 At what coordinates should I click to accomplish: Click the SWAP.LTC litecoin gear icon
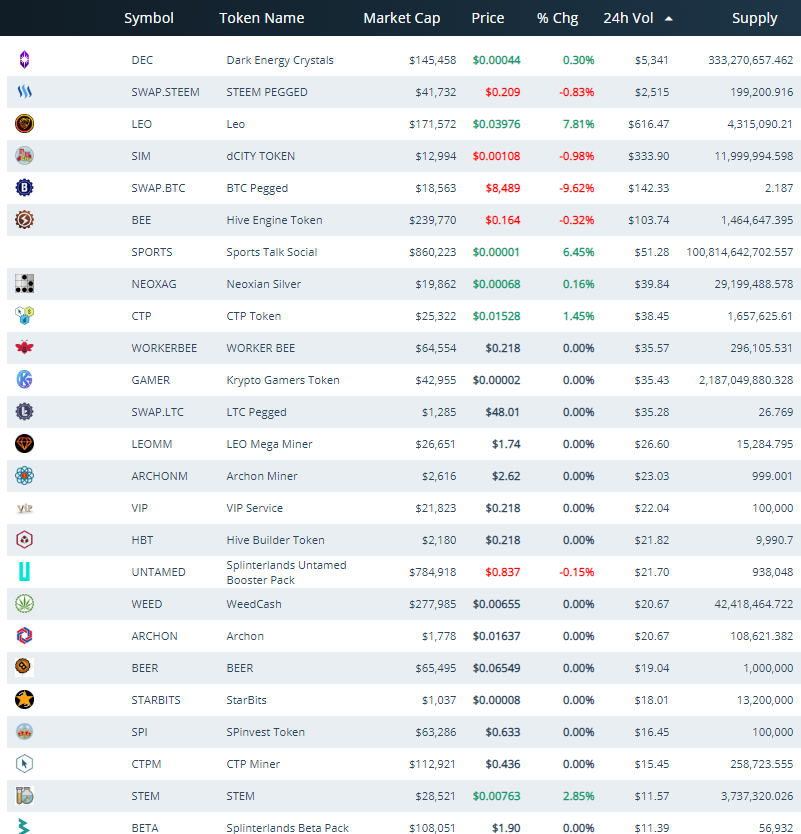click(24, 412)
